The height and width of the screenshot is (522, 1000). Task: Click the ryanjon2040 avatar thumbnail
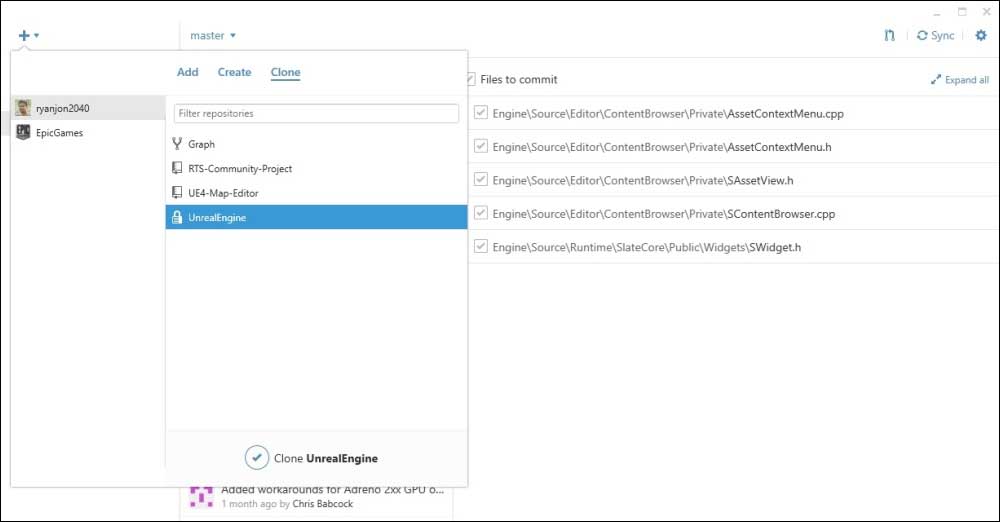point(23,108)
